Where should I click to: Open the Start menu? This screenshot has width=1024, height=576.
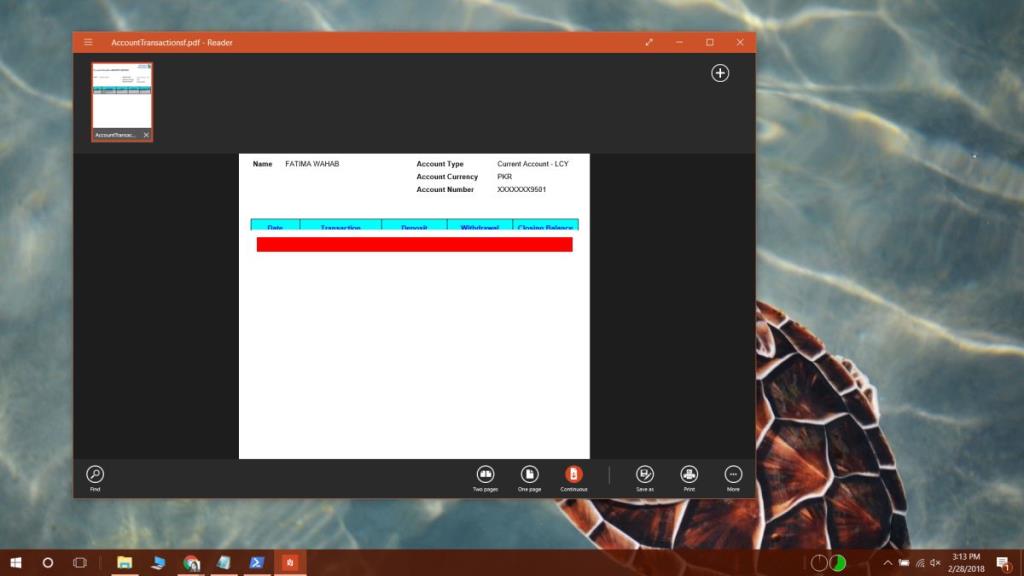15,563
